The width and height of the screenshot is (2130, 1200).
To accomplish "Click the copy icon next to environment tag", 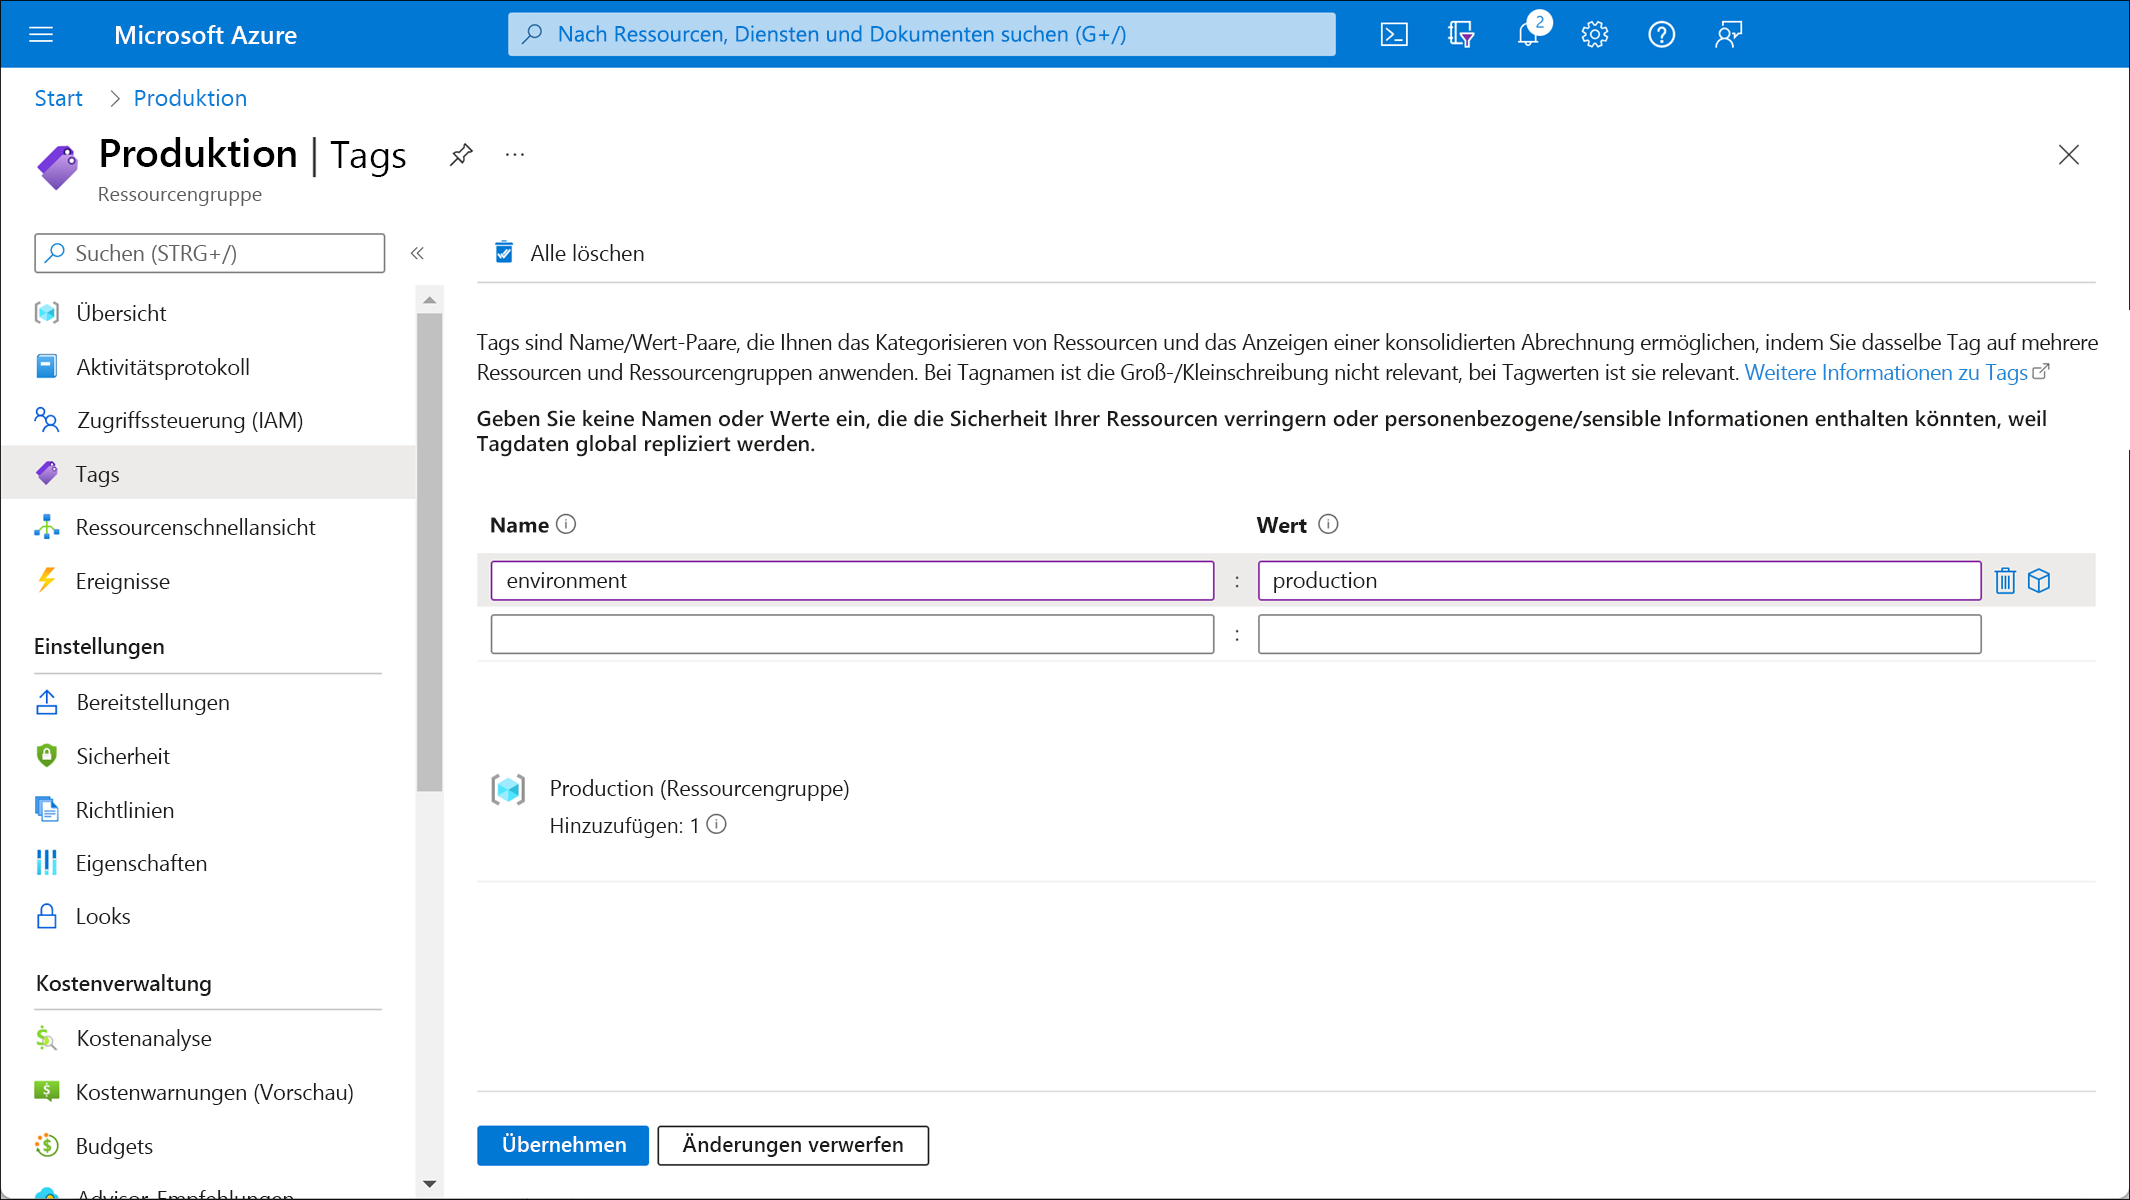I will point(2041,581).
